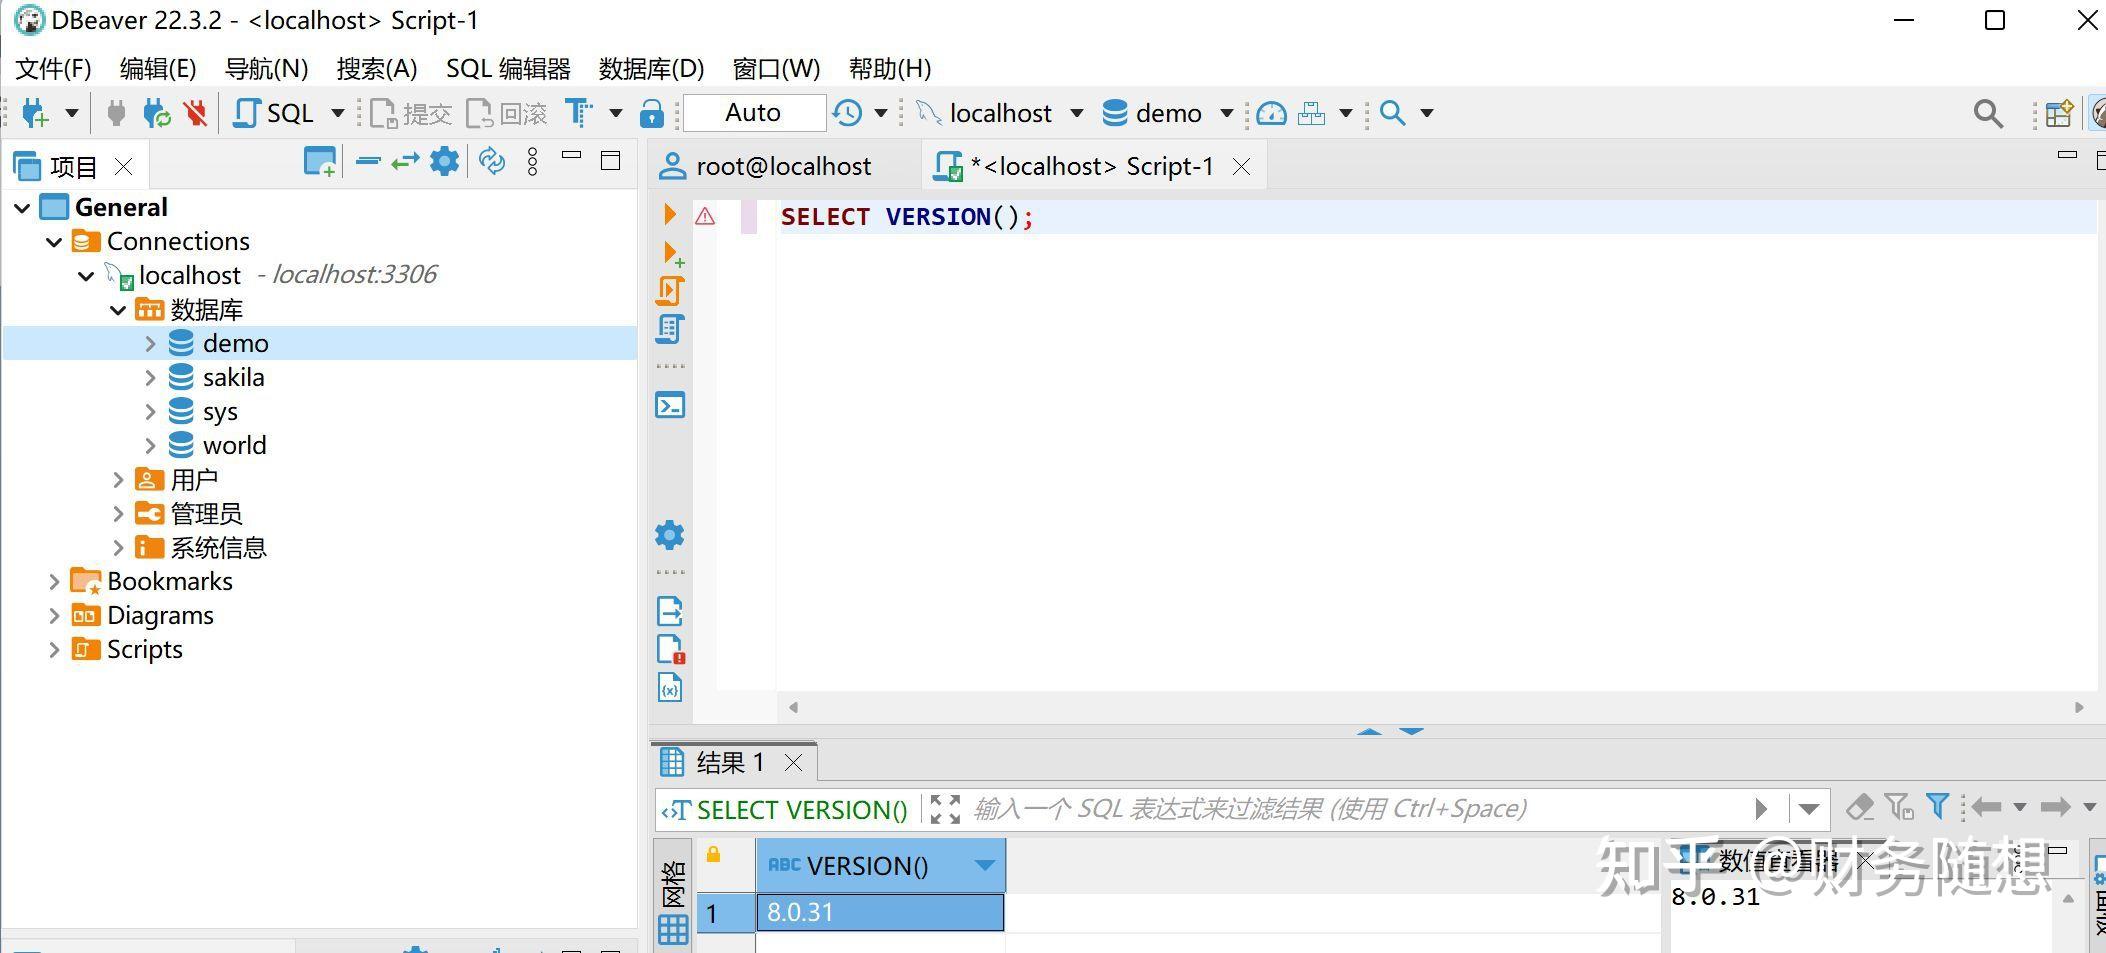
Task: Select the localhost active connection selector
Action: 999,113
